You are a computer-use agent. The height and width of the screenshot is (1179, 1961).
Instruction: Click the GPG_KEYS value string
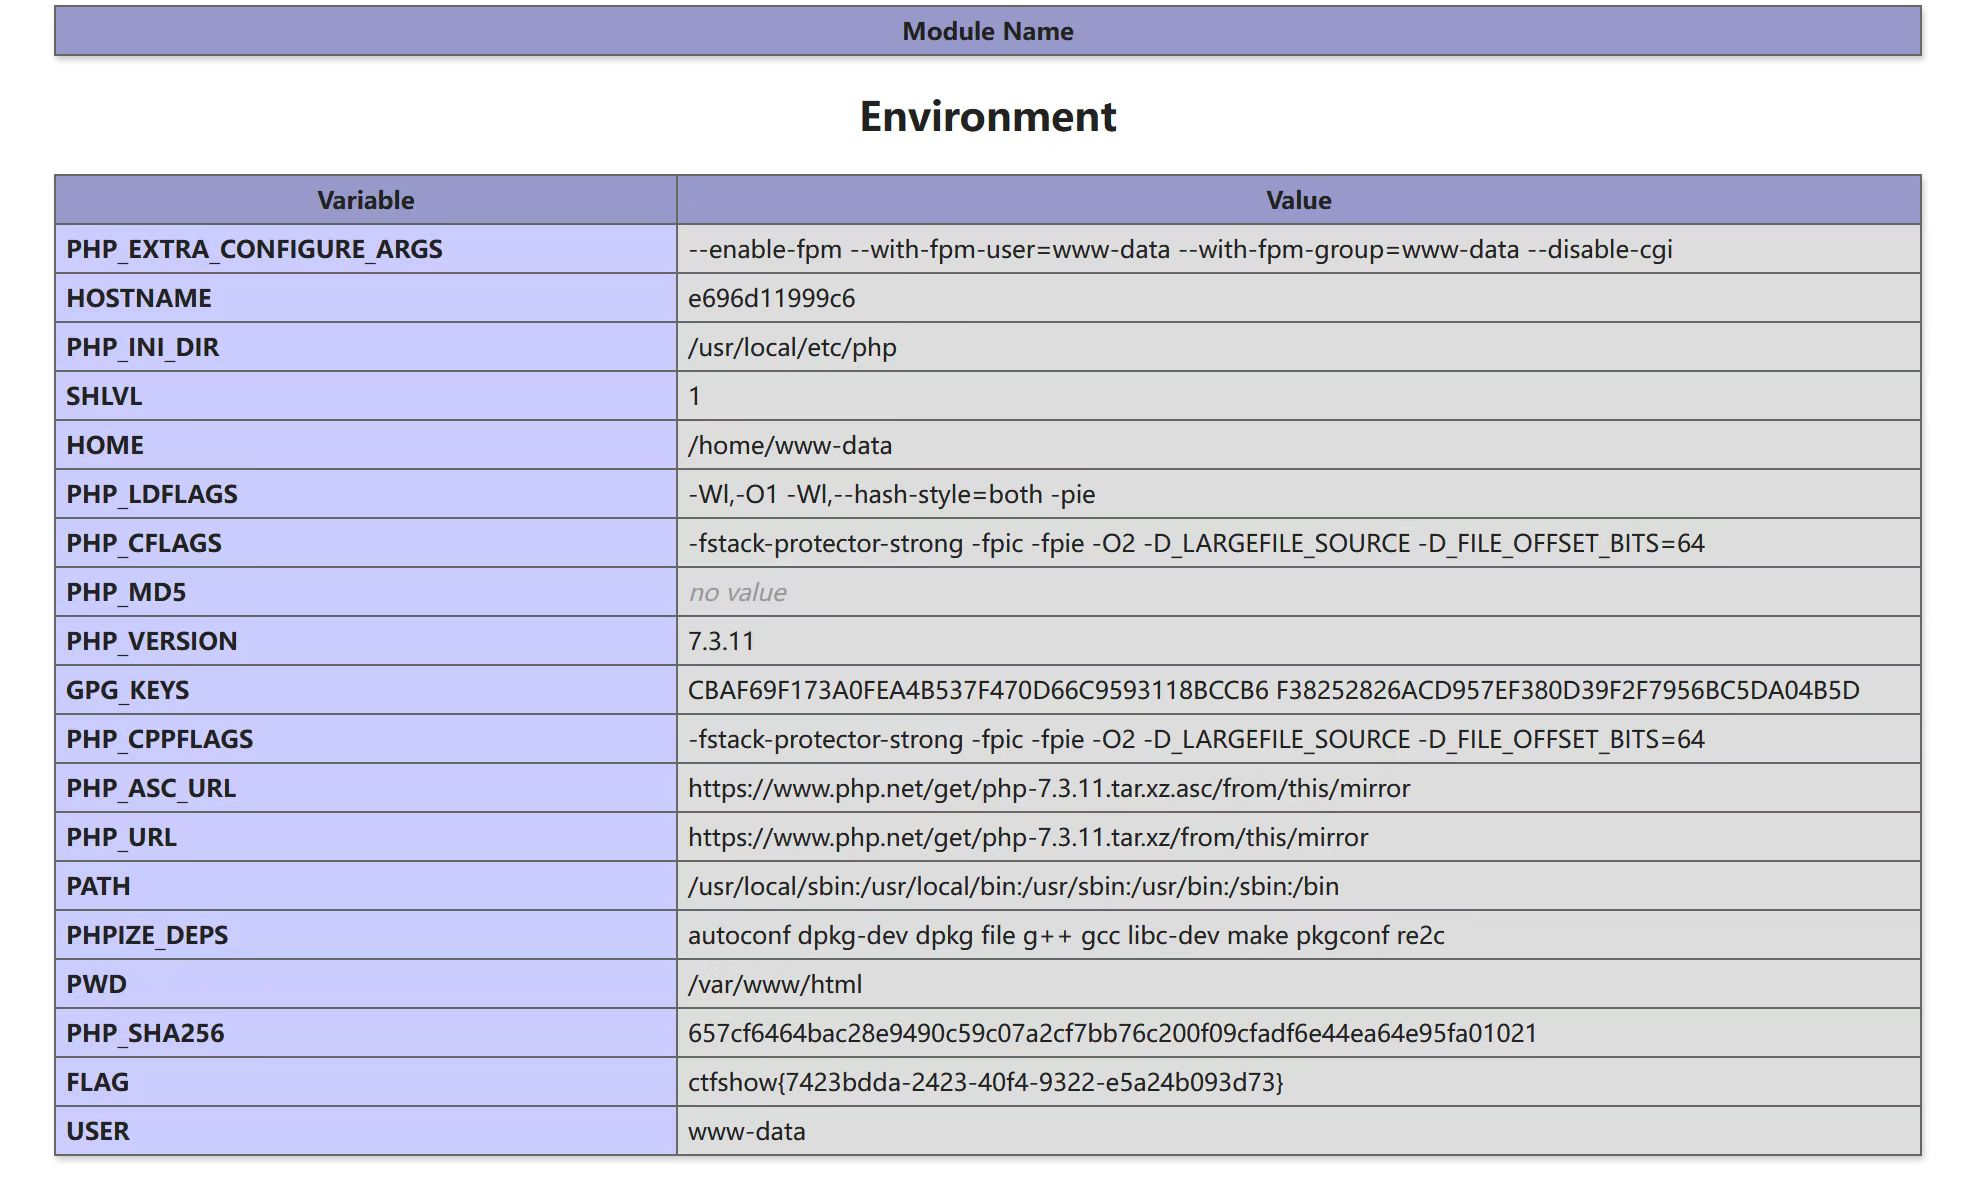click(x=1273, y=690)
